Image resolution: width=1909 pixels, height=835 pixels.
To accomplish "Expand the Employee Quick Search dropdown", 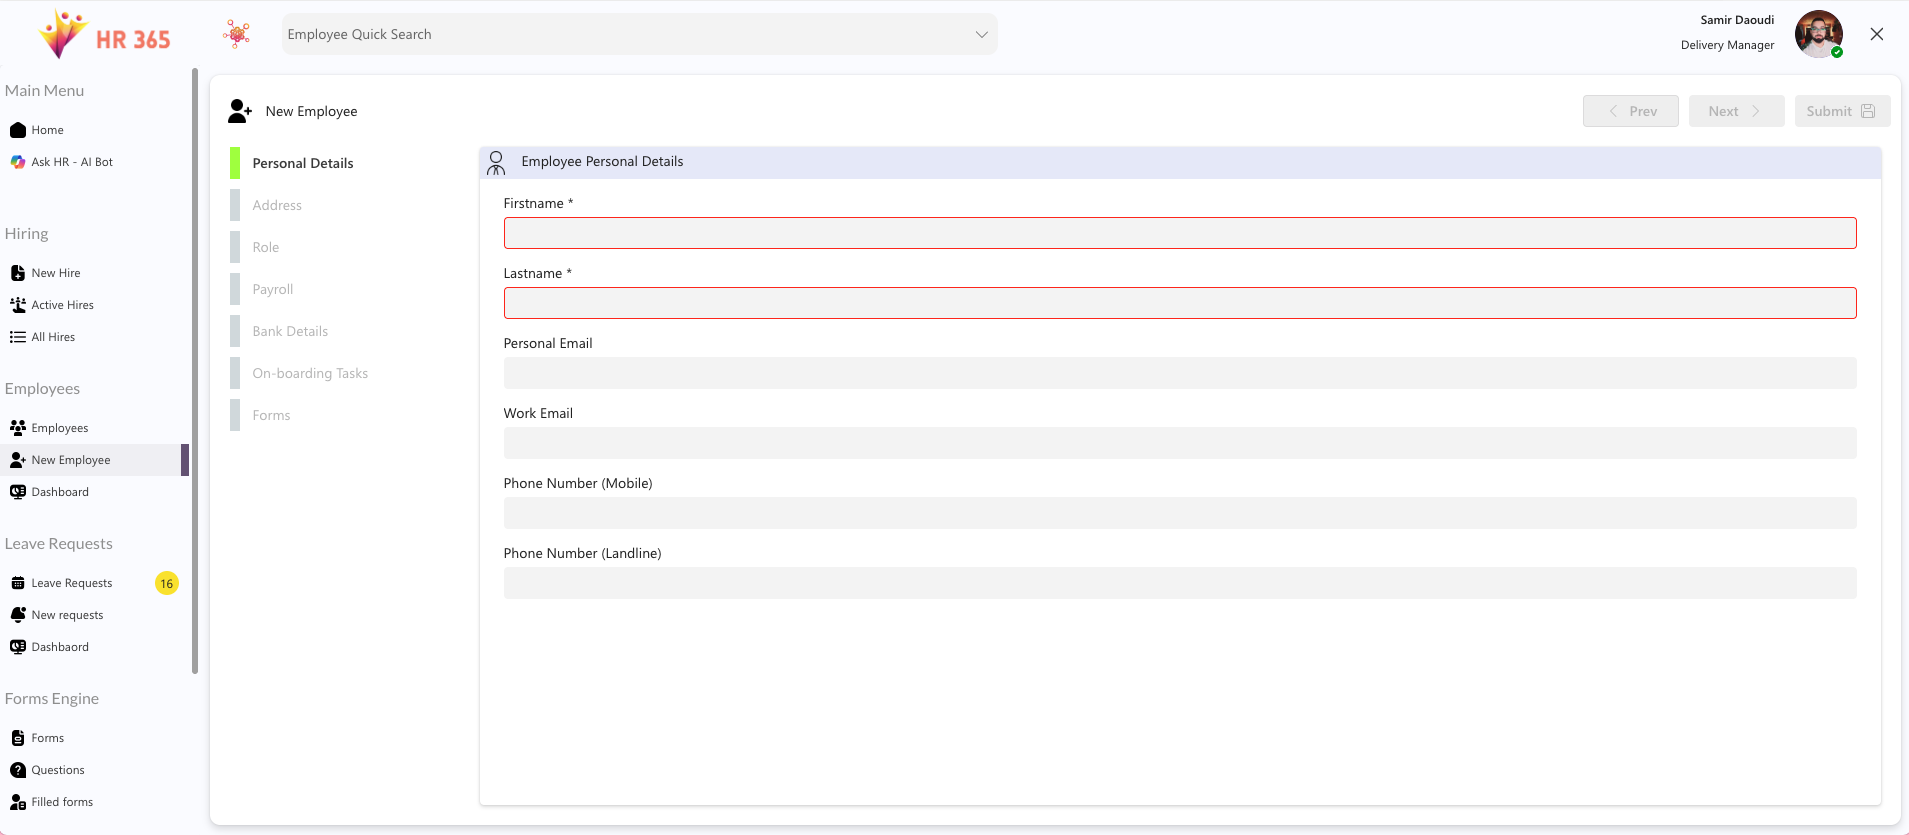I will tap(981, 34).
